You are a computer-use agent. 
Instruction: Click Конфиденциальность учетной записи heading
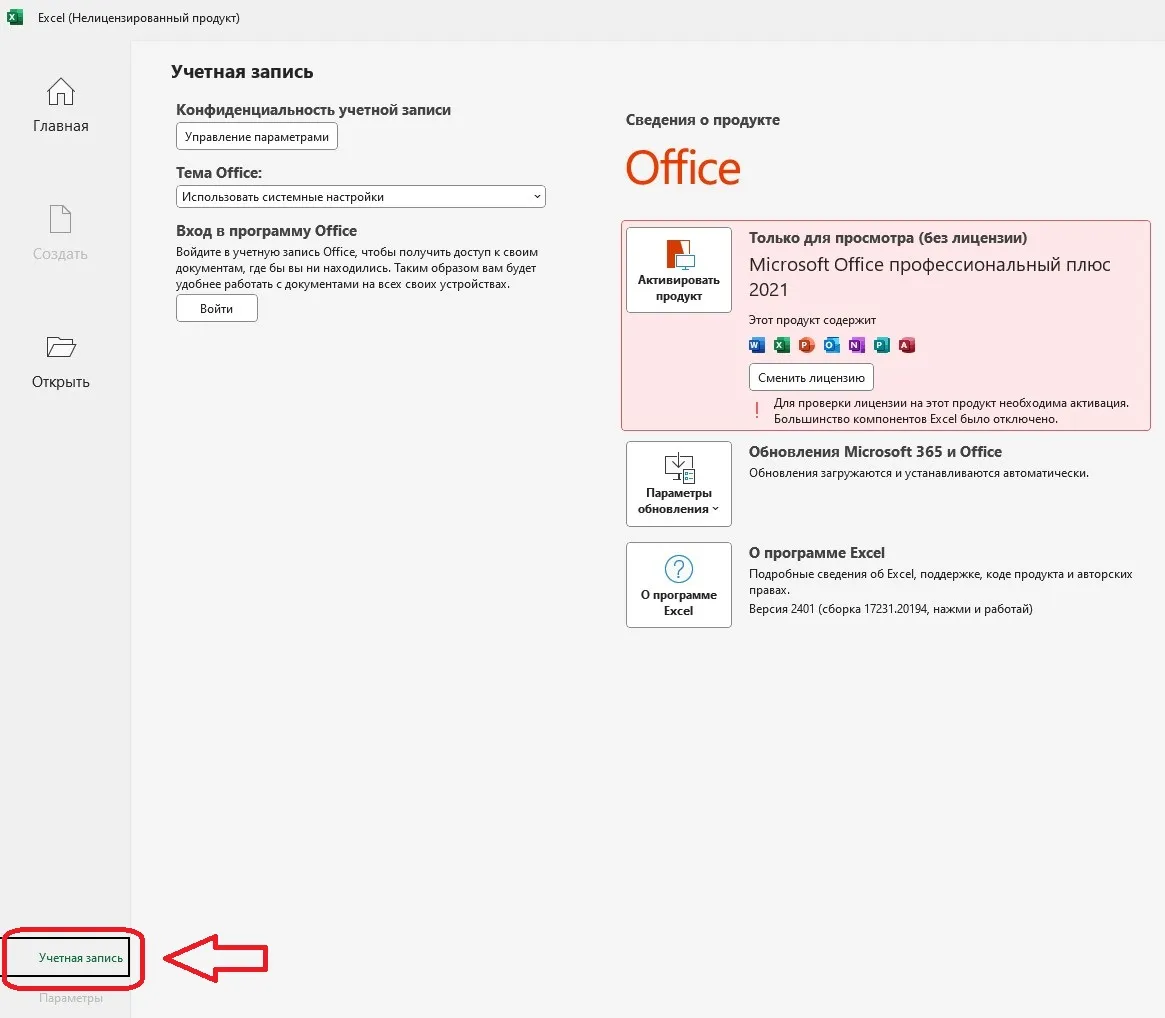[x=314, y=110]
